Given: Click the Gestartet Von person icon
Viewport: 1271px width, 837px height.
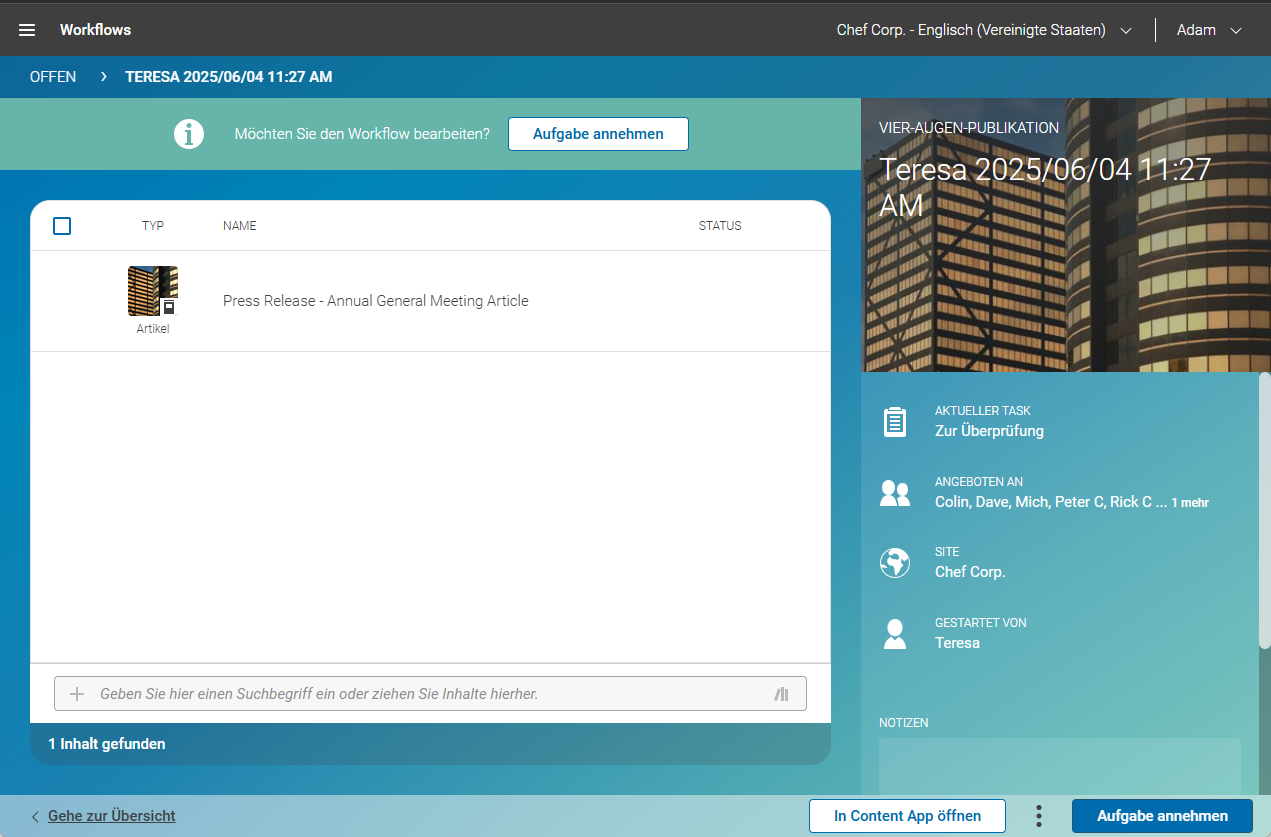Looking at the screenshot, I should pos(895,632).
